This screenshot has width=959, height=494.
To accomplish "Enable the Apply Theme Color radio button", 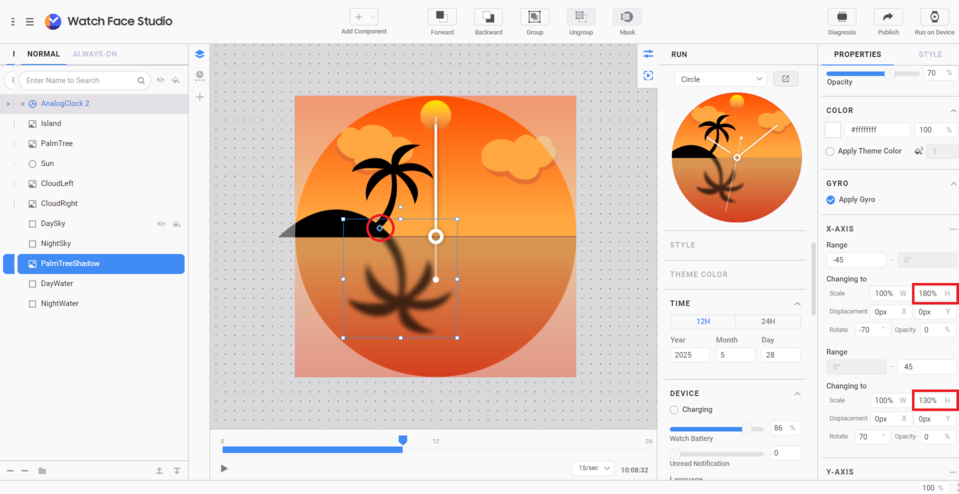I will coord(830,152).
